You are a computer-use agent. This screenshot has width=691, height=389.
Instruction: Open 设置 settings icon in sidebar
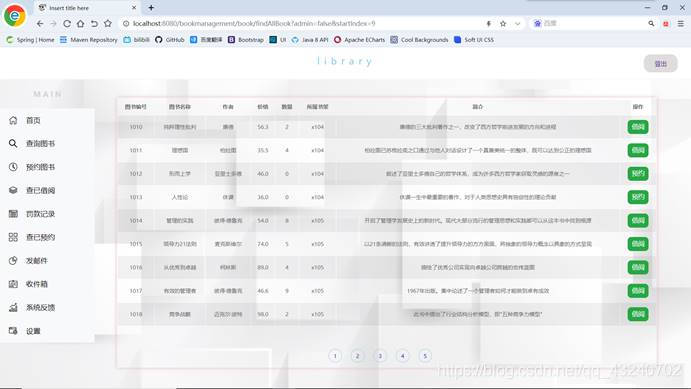pyautogui.click(x=13, y=330)
